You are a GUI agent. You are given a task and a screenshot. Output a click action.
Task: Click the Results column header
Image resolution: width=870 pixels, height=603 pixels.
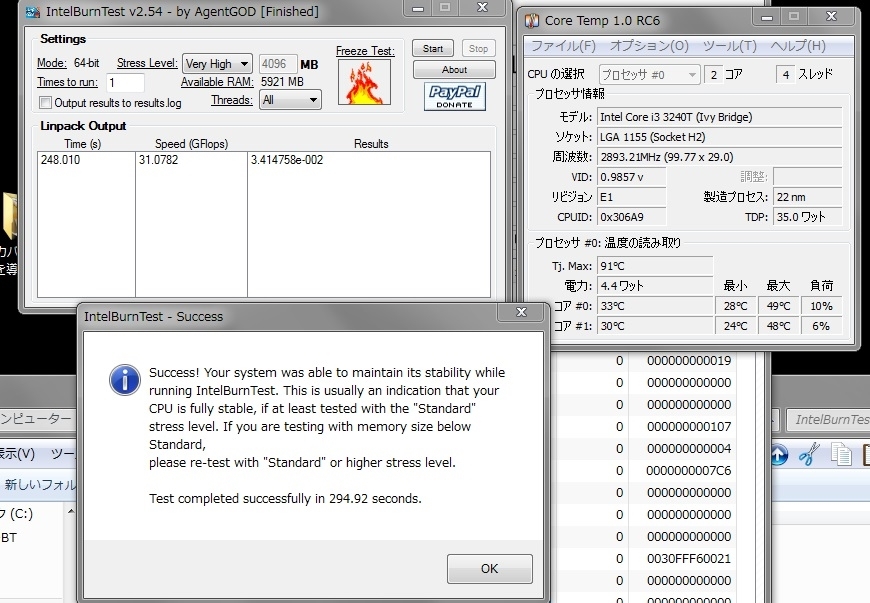point(371,144)
